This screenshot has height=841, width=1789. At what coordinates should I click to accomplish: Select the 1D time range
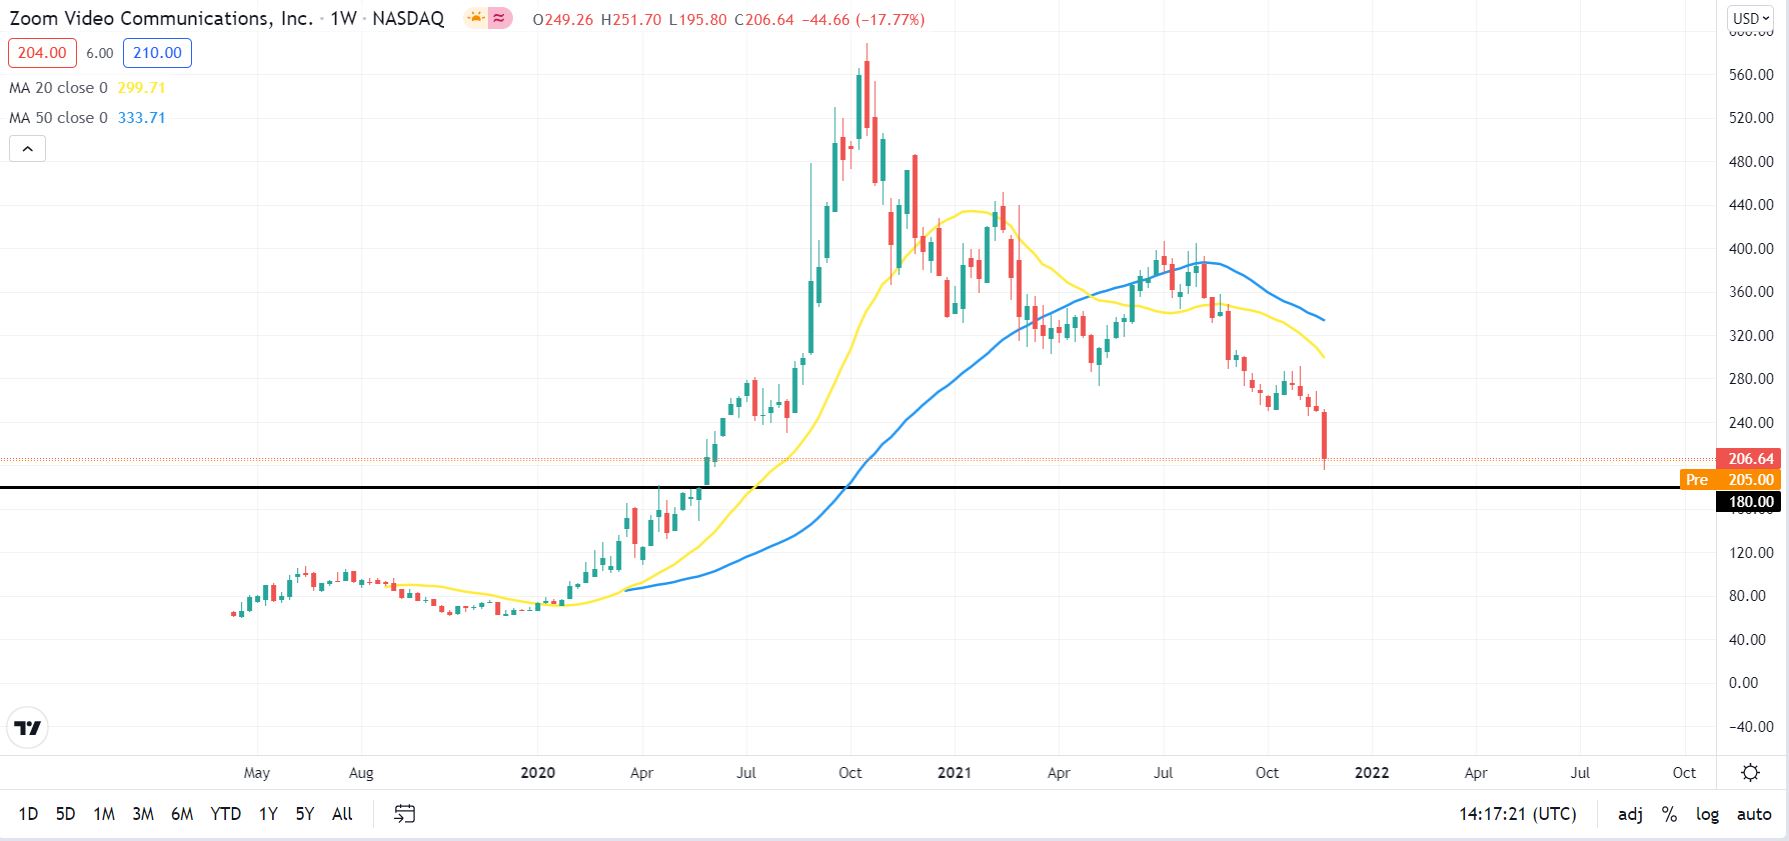[x=28, y=814]
